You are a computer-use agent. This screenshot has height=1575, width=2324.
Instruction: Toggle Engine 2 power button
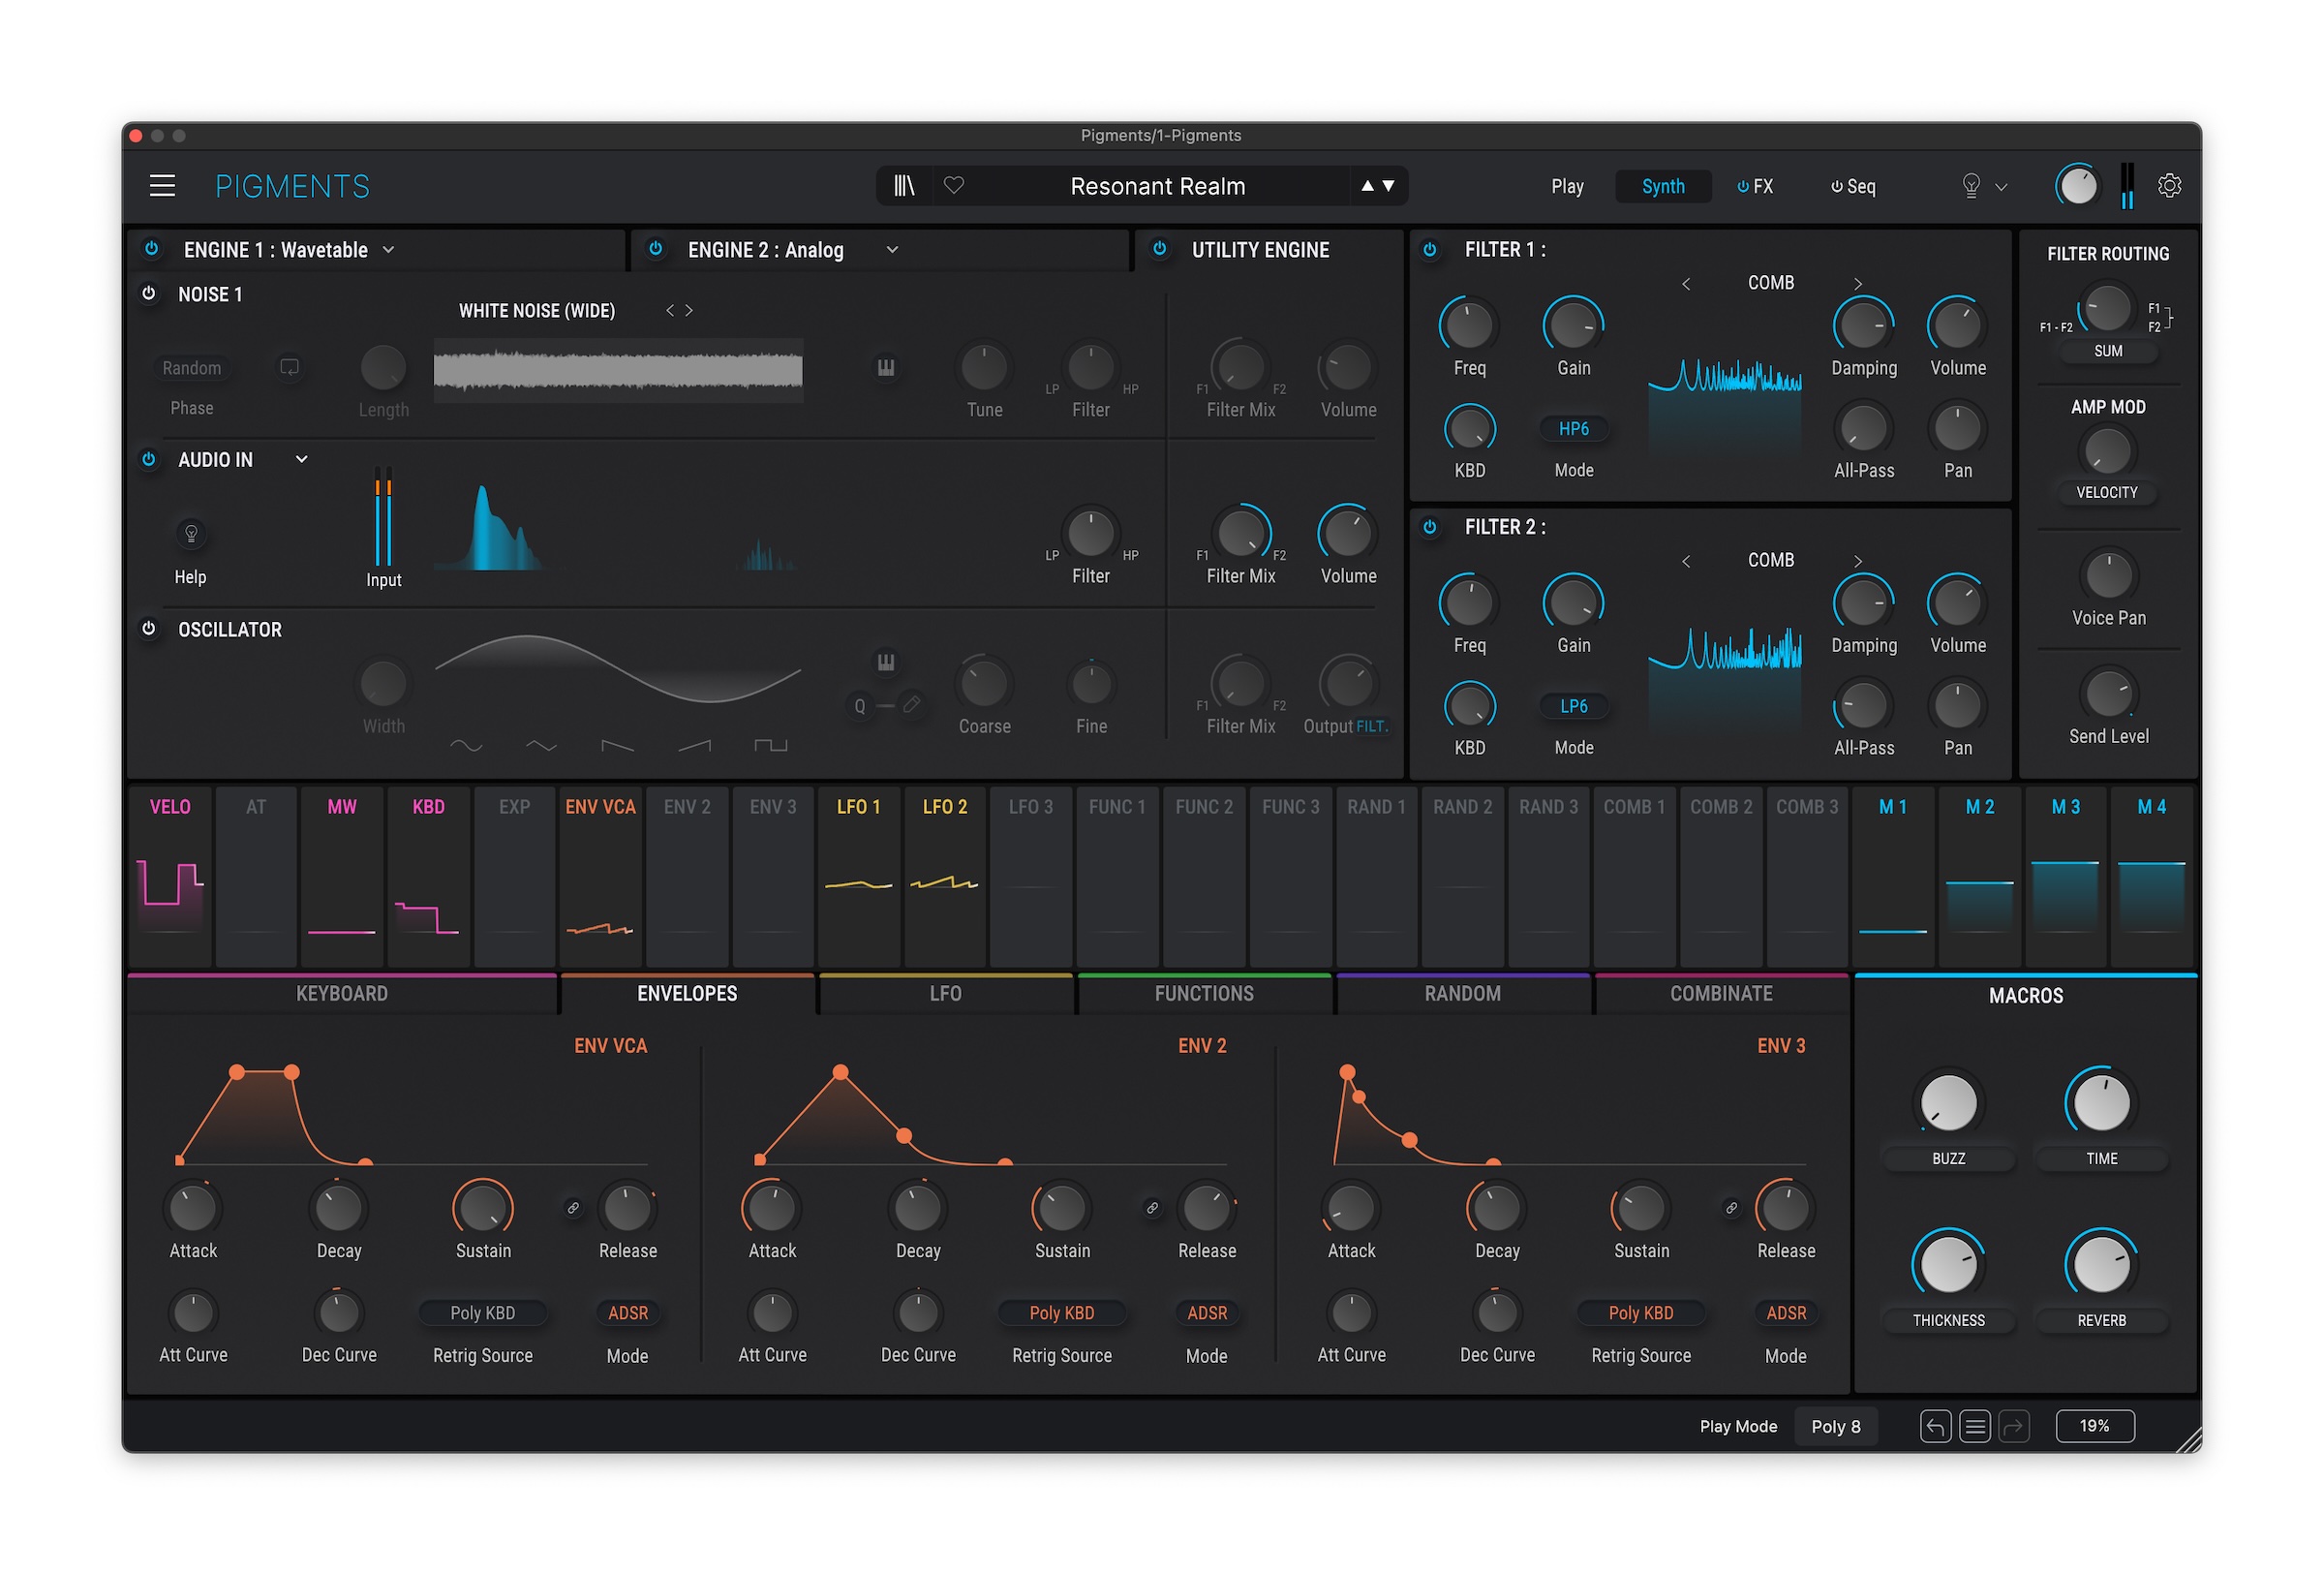pyautogui.click(x=656, y=249)
